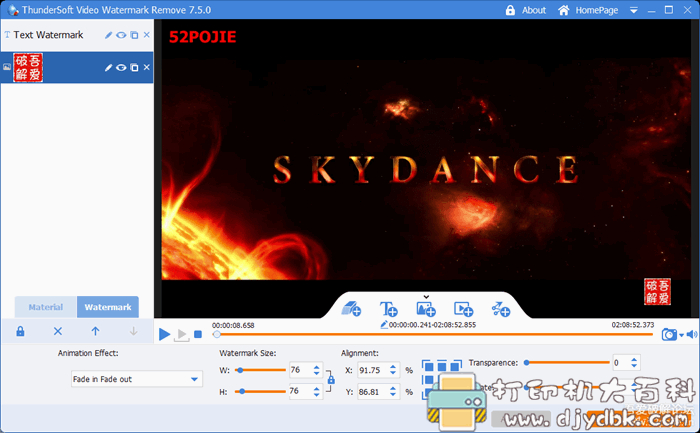Add an image watermark
Image resolution: width=700 pixels, height=433 pixels.
click(426, 309)
